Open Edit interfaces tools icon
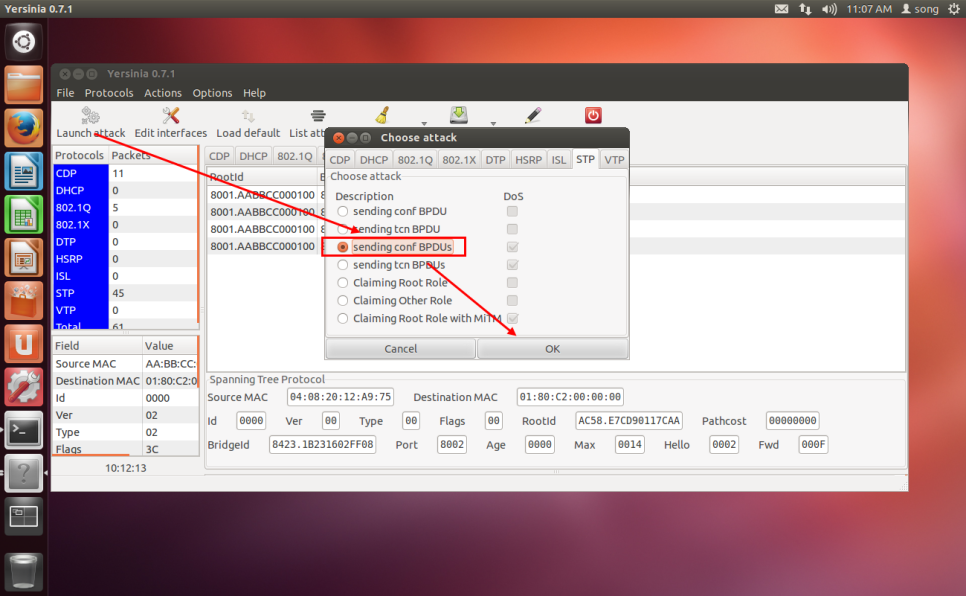 pos(171,116)
